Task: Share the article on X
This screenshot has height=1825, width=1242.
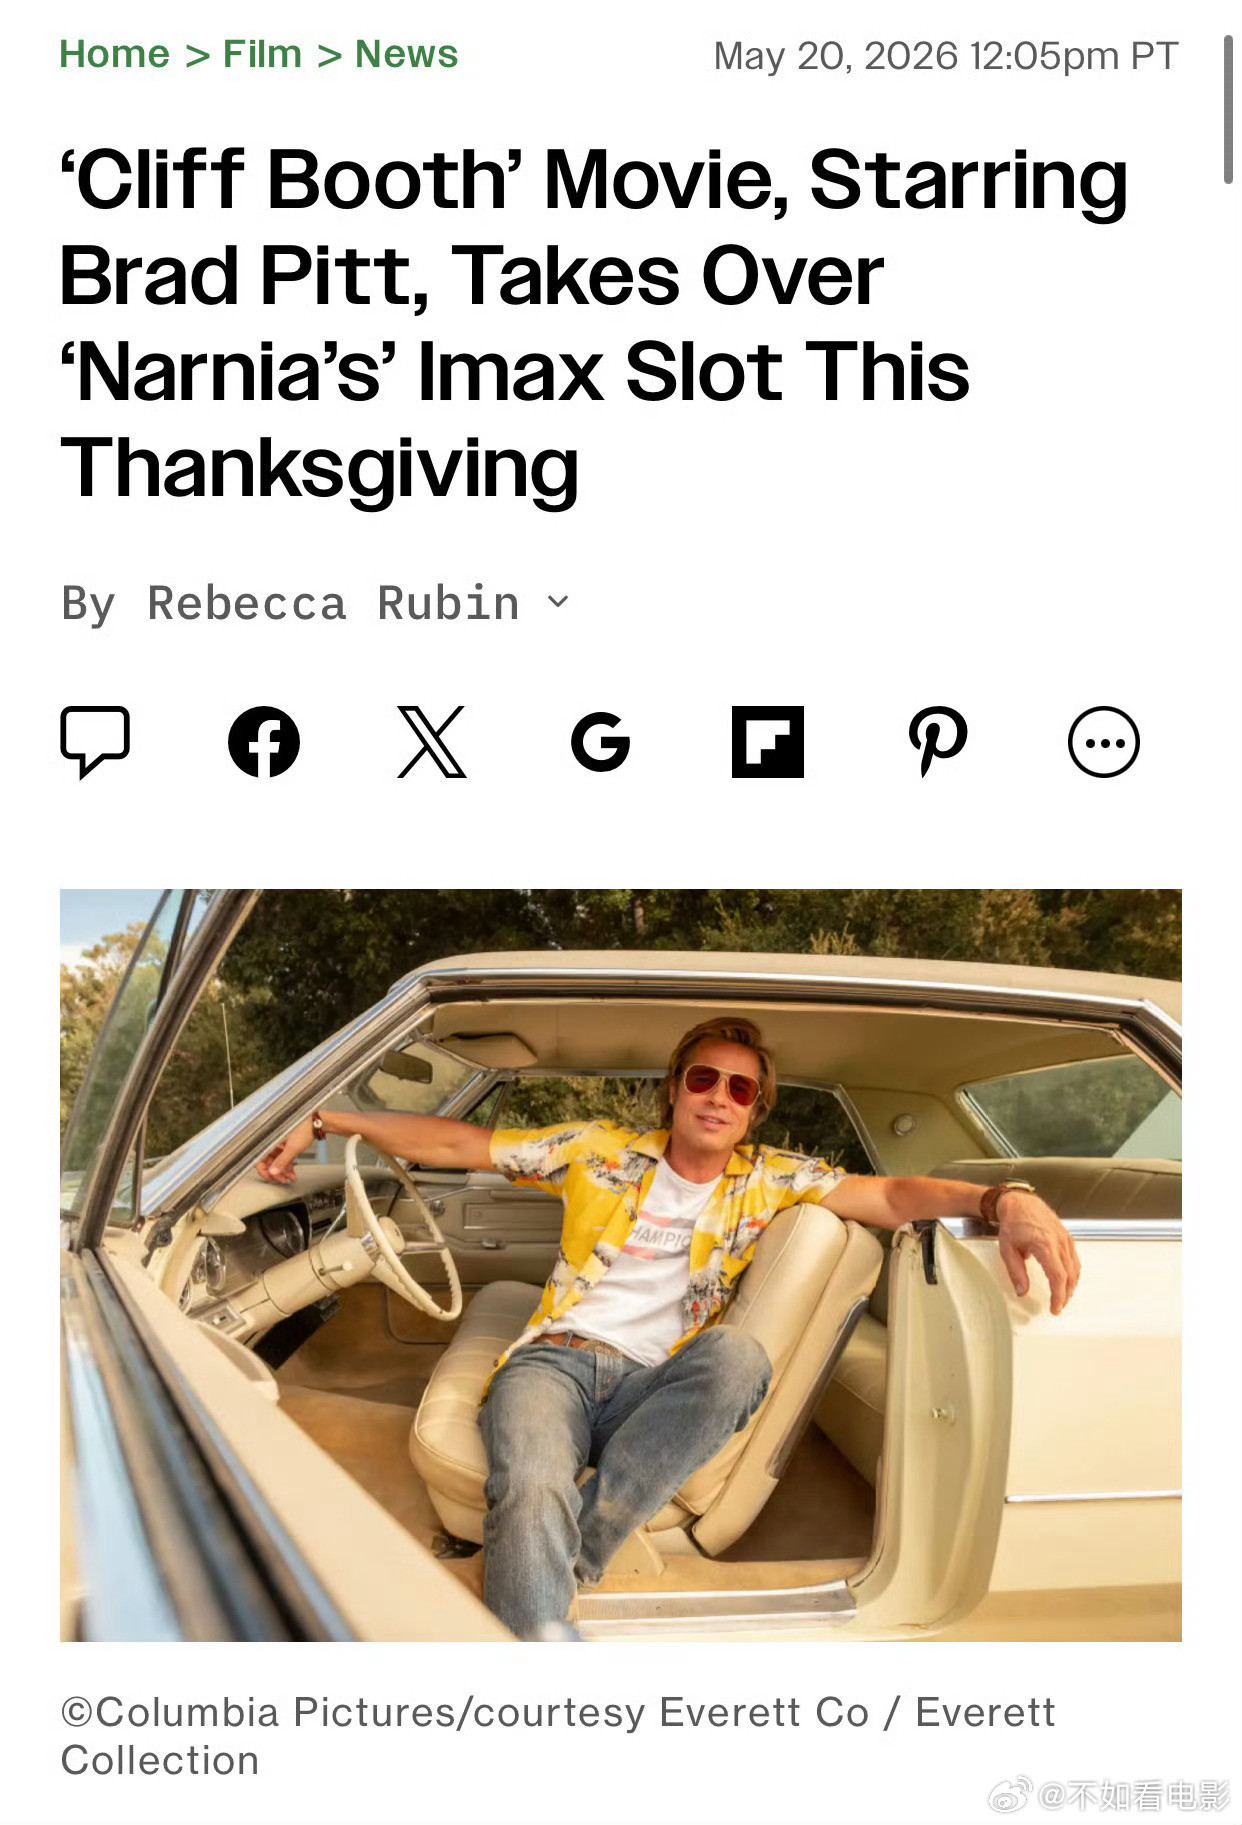Action: click(432, 742)
